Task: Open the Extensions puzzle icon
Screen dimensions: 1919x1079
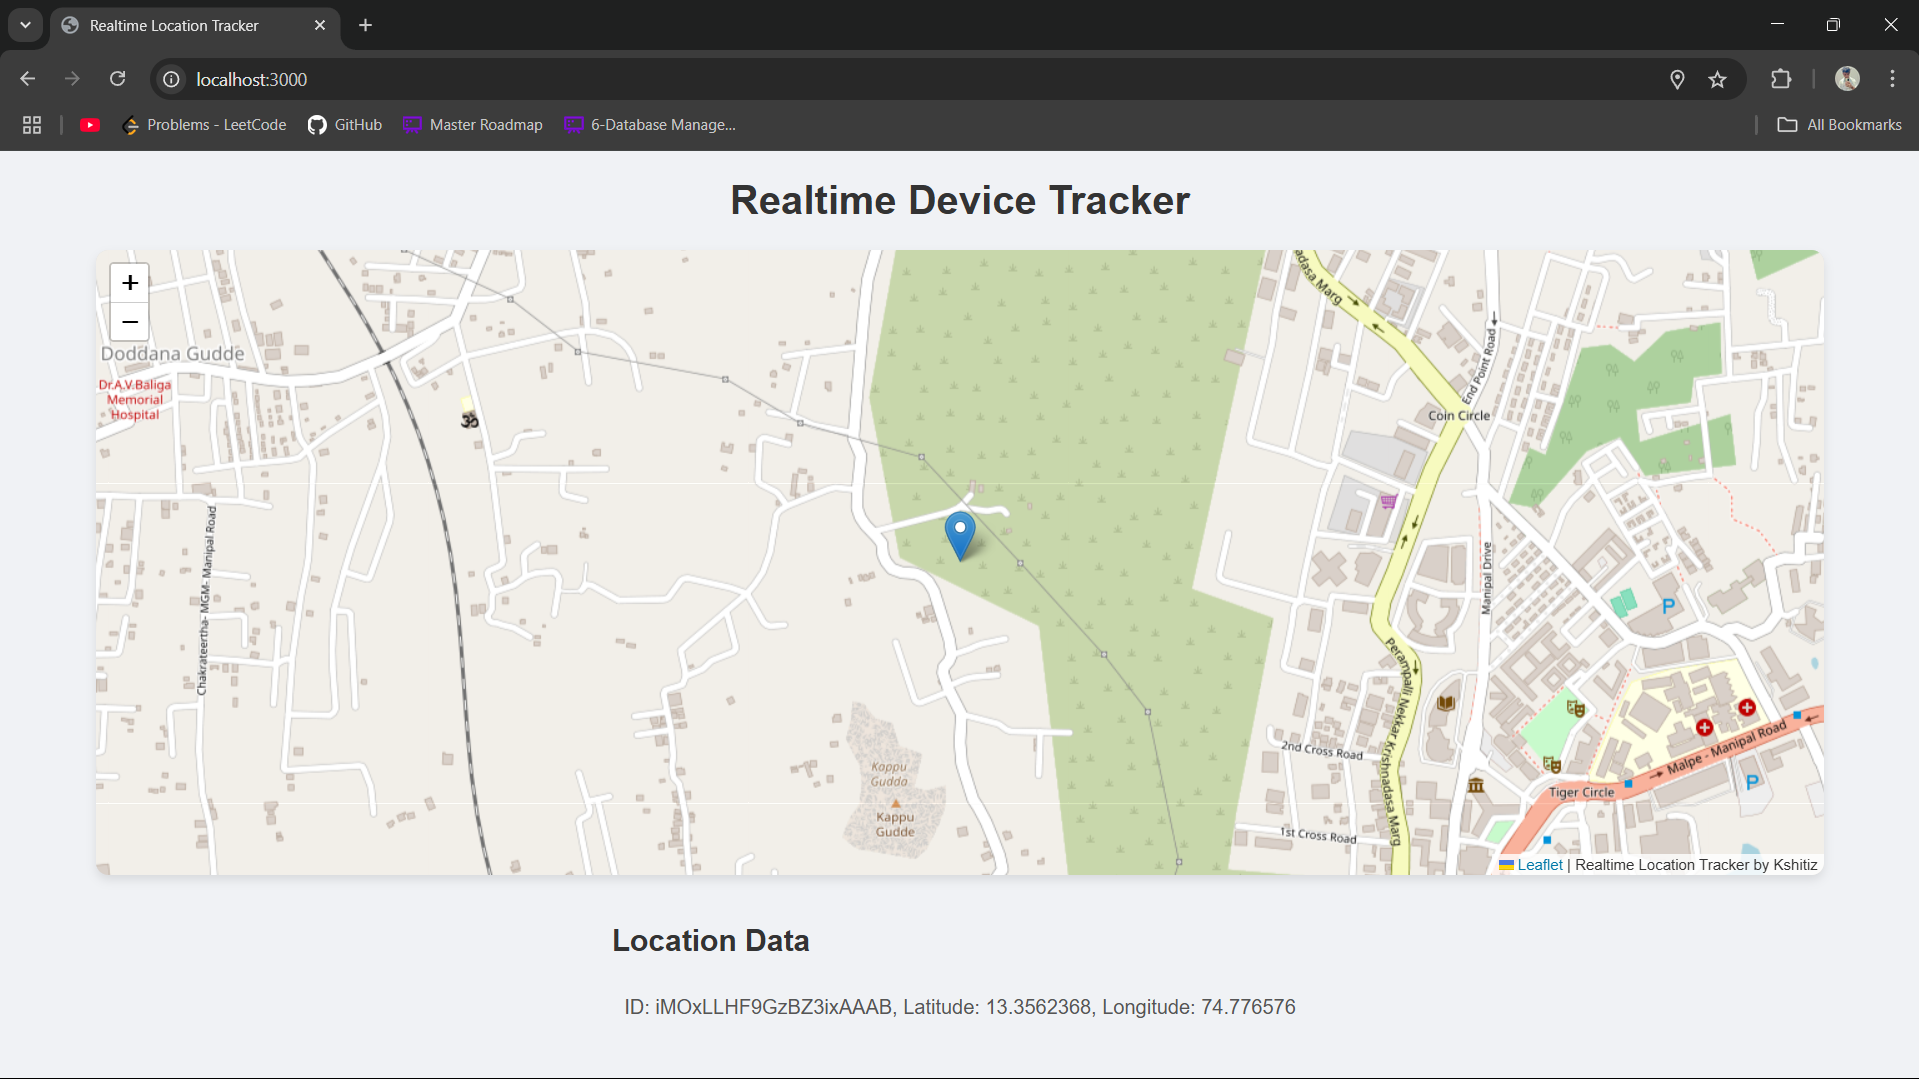Action: [x=1781, y=79]
